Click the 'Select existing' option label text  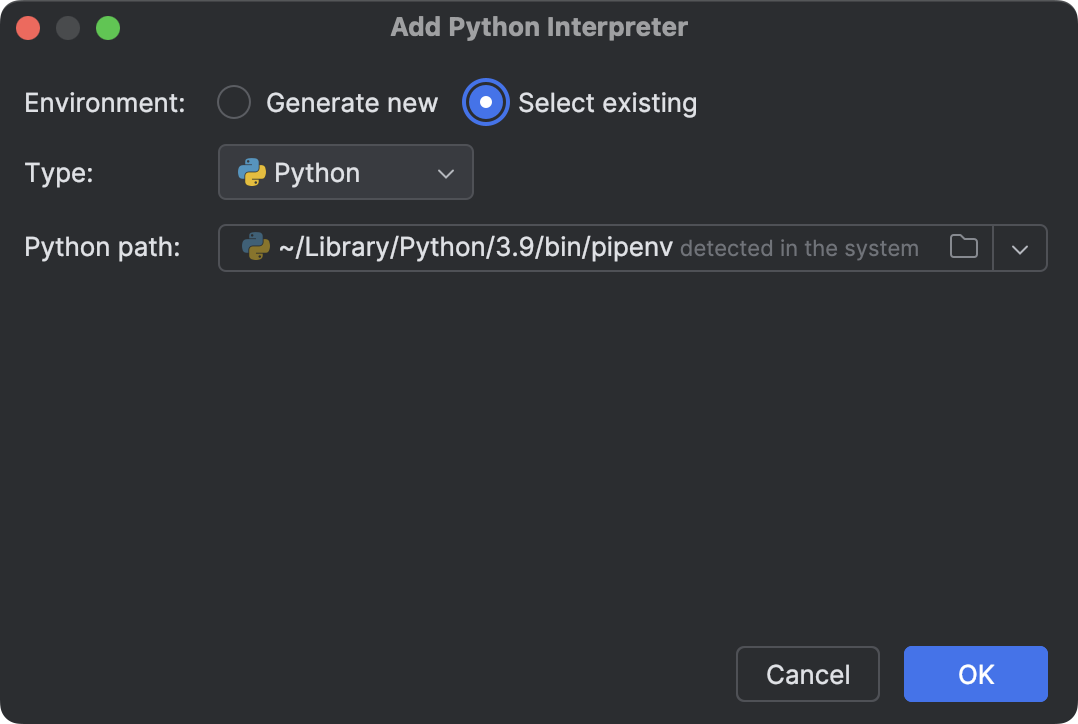(607, 103)
